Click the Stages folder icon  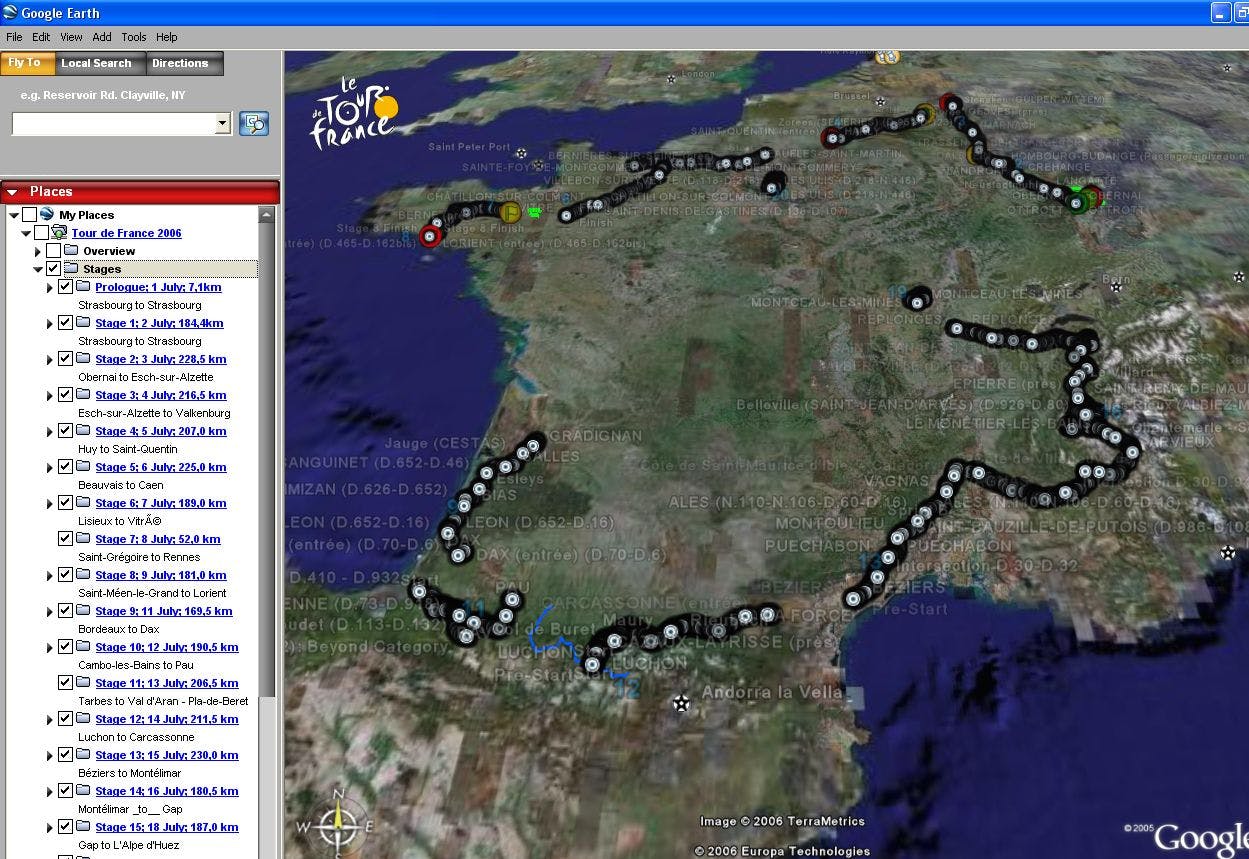click(x=71, y=268)
